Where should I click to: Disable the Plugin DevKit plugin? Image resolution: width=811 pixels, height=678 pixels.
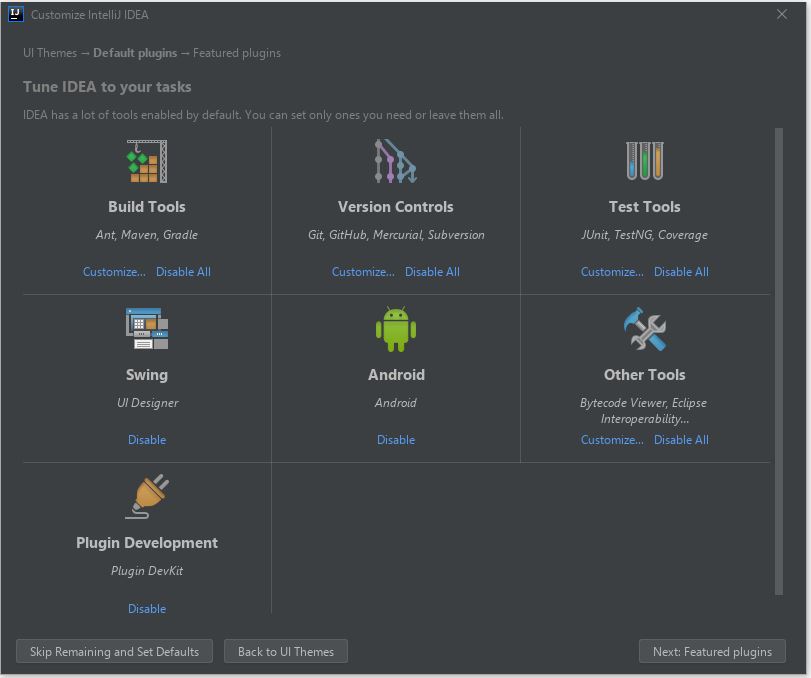point(147,609)
